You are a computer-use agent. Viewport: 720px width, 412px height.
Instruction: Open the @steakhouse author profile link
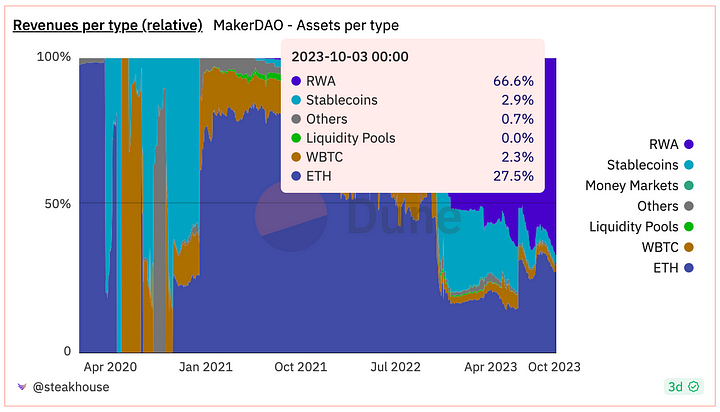(71, 387)
